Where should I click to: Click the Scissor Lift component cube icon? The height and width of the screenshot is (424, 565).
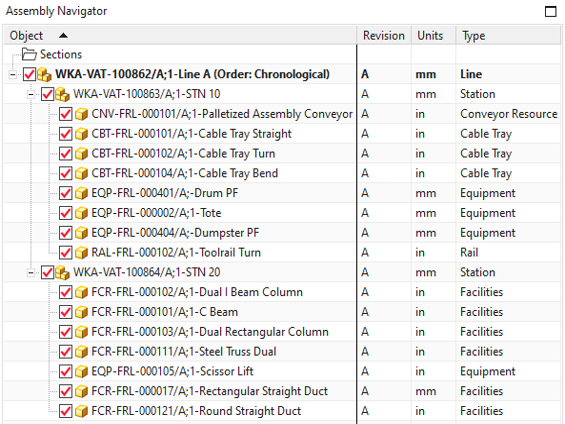pos(81,371)
